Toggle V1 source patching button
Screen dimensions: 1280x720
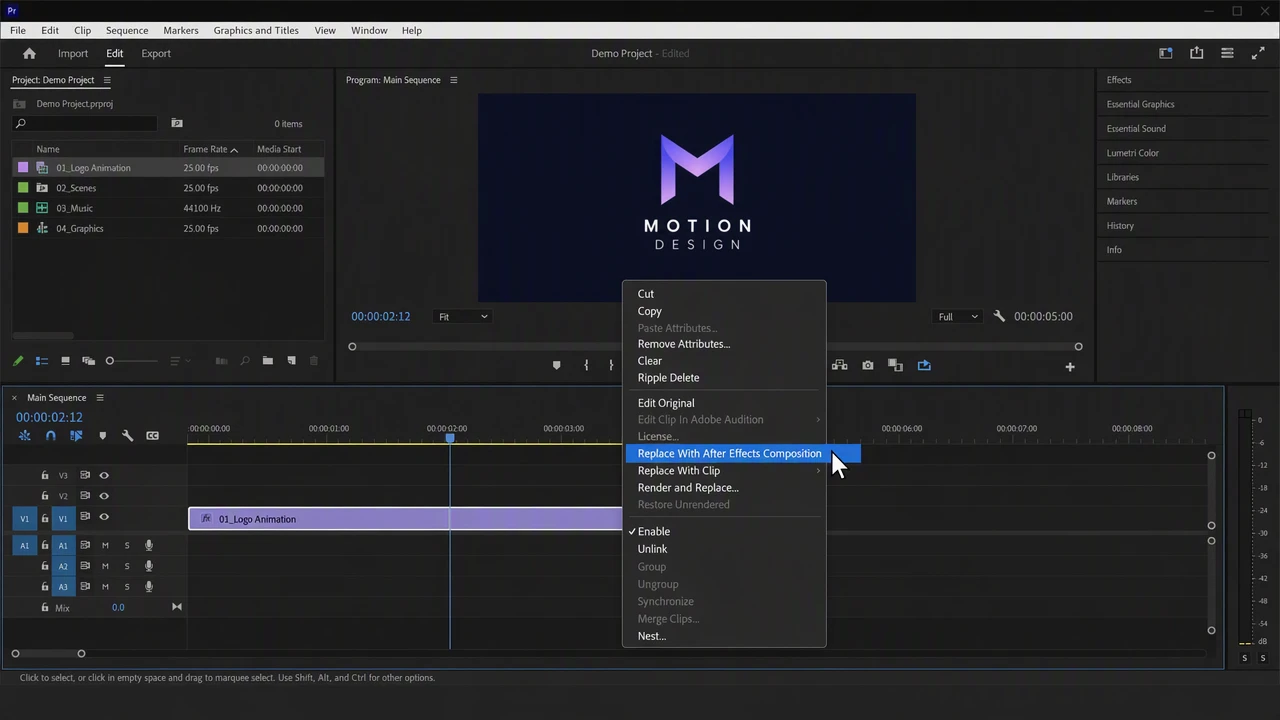point(24,518)
